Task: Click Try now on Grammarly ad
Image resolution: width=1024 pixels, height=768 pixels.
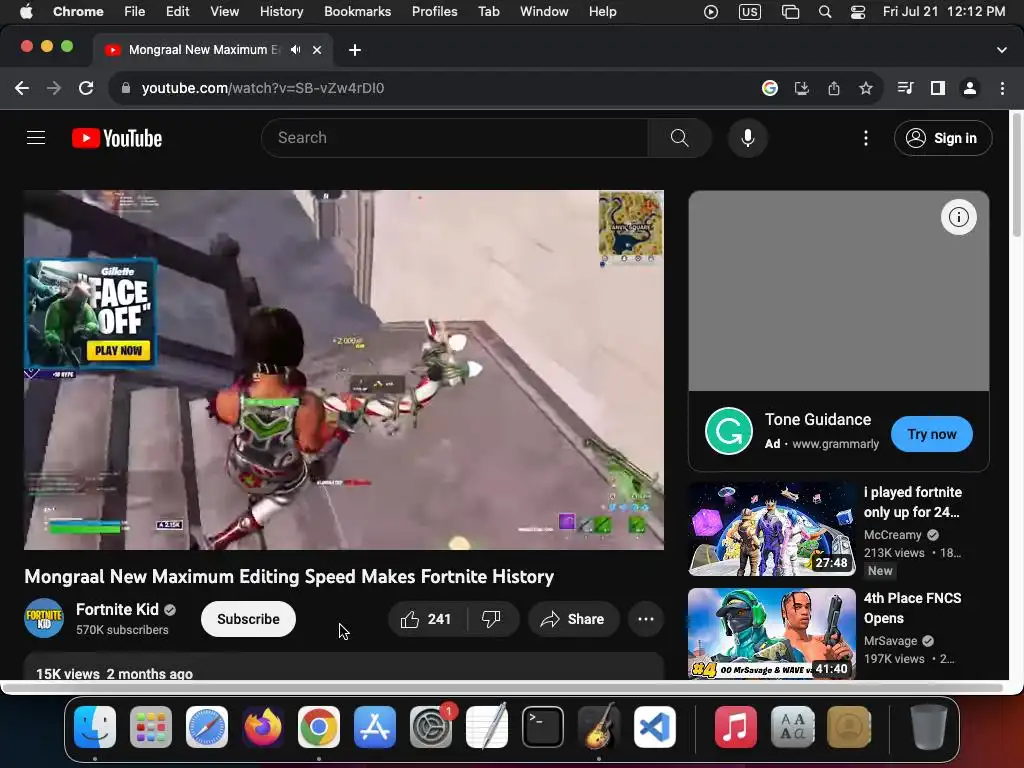Action: tap(931, 434)
